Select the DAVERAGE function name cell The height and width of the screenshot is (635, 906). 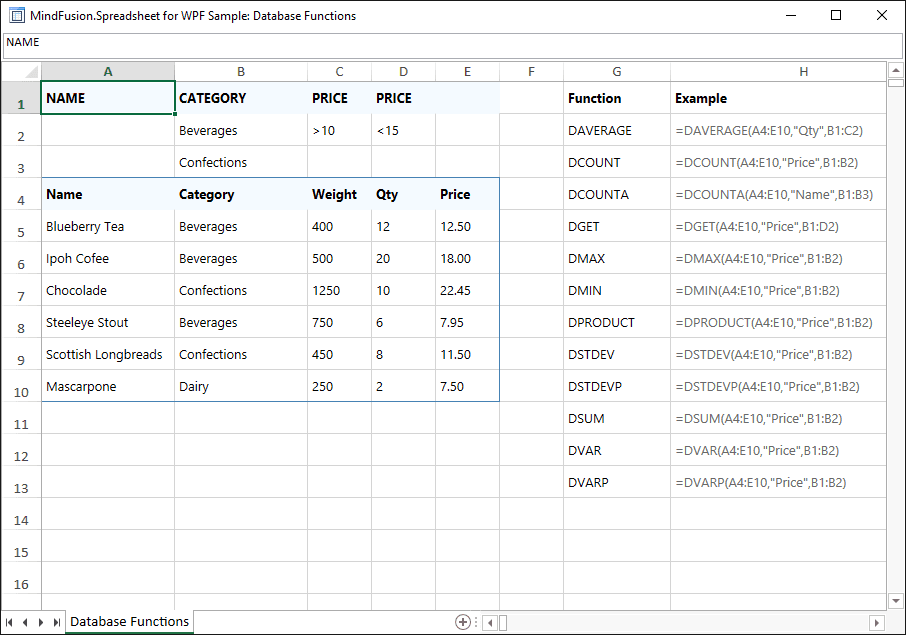[x=617, y=130]
